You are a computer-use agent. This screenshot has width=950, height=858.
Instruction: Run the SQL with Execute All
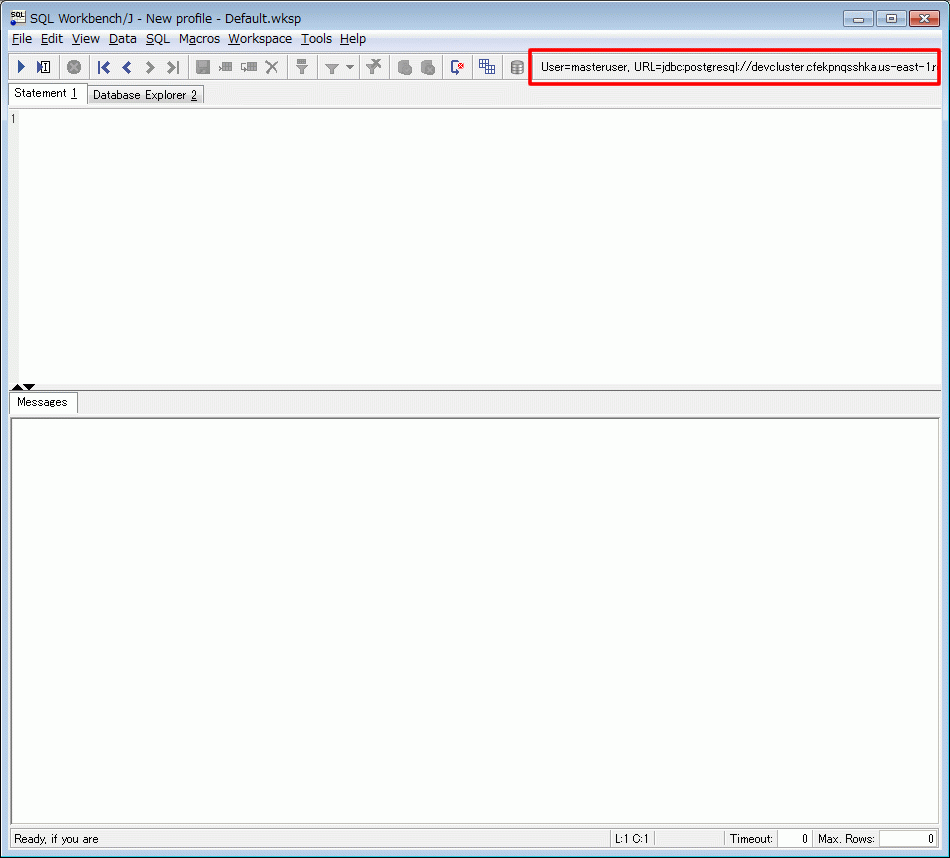[x=21, y=67]
